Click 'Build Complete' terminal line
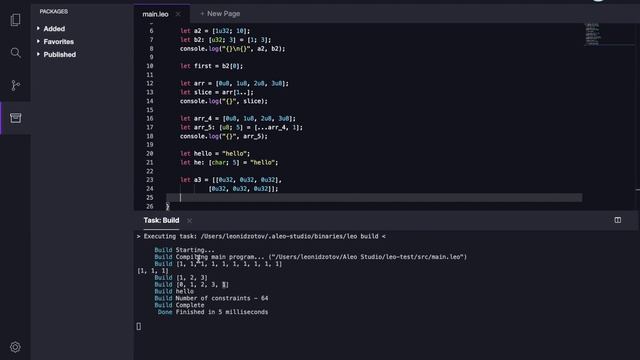The image size is (640, 360). (x=179, y=305)
